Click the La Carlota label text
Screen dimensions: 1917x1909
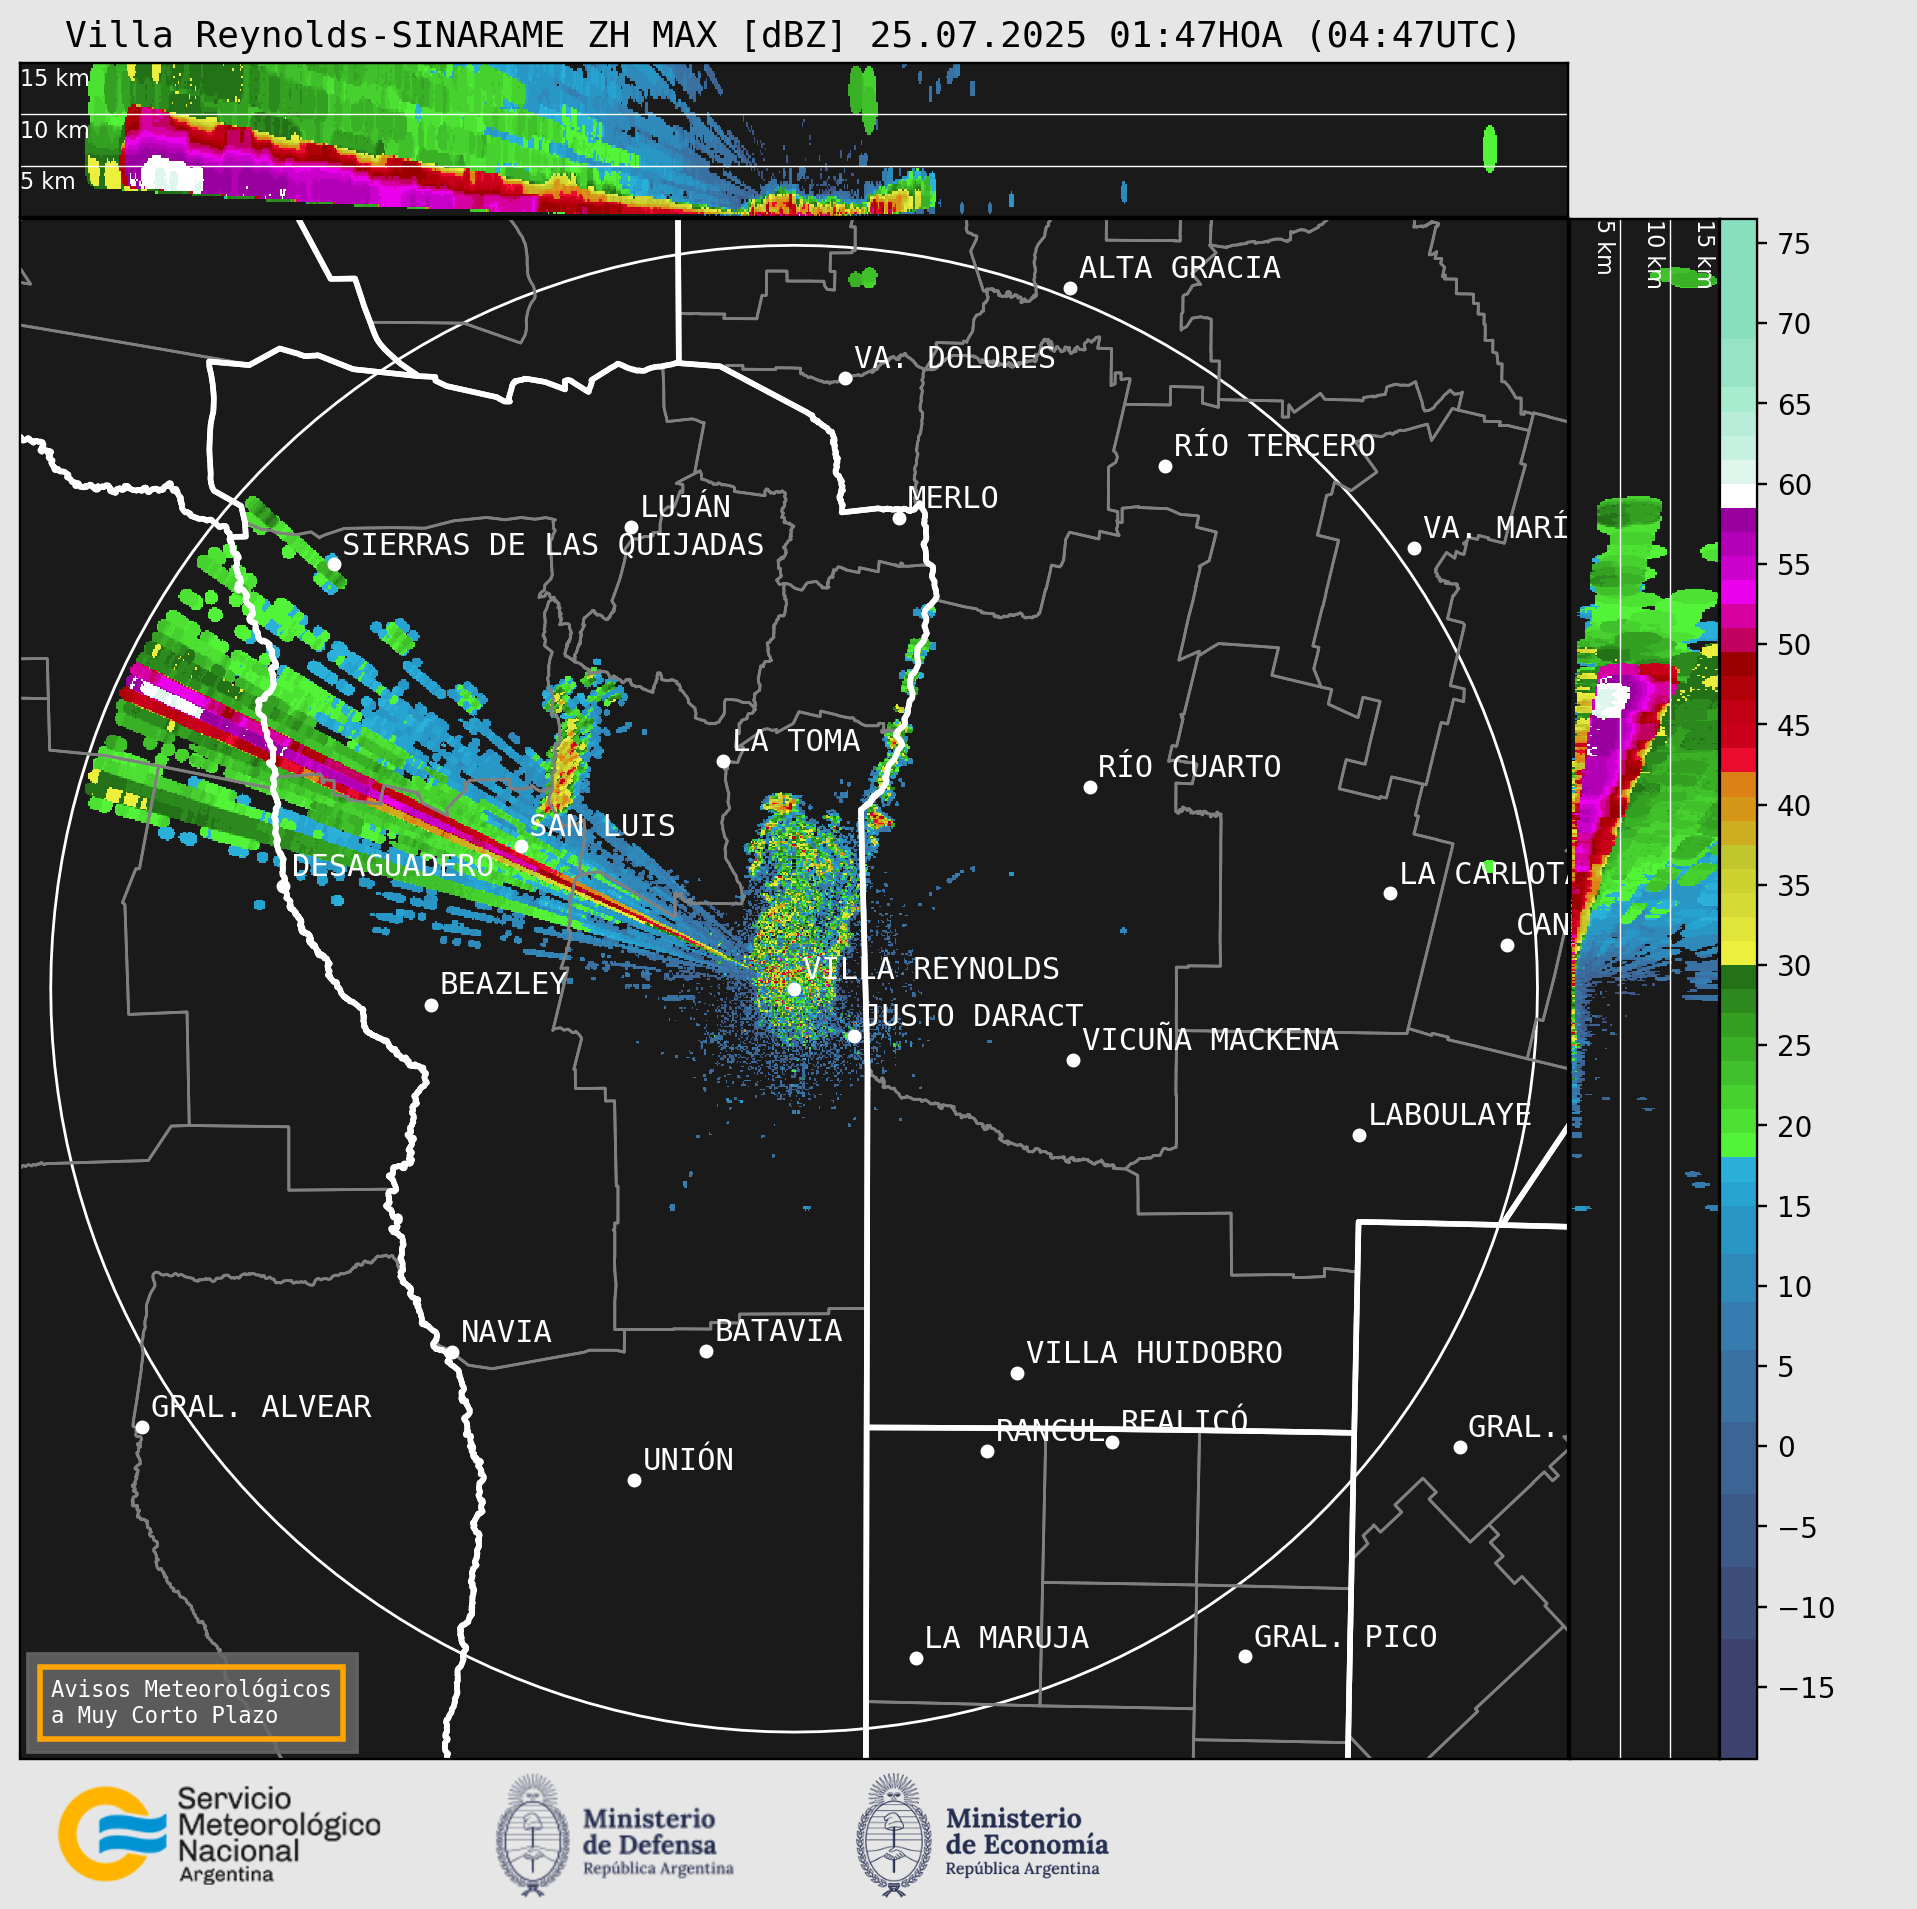pos(1483,873)
